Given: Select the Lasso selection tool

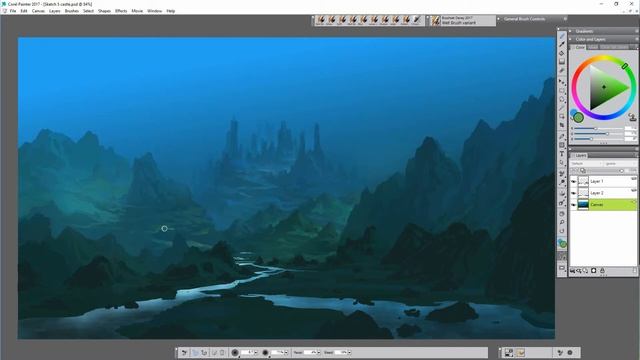Looking at the screenshot, I should (562, 99).
